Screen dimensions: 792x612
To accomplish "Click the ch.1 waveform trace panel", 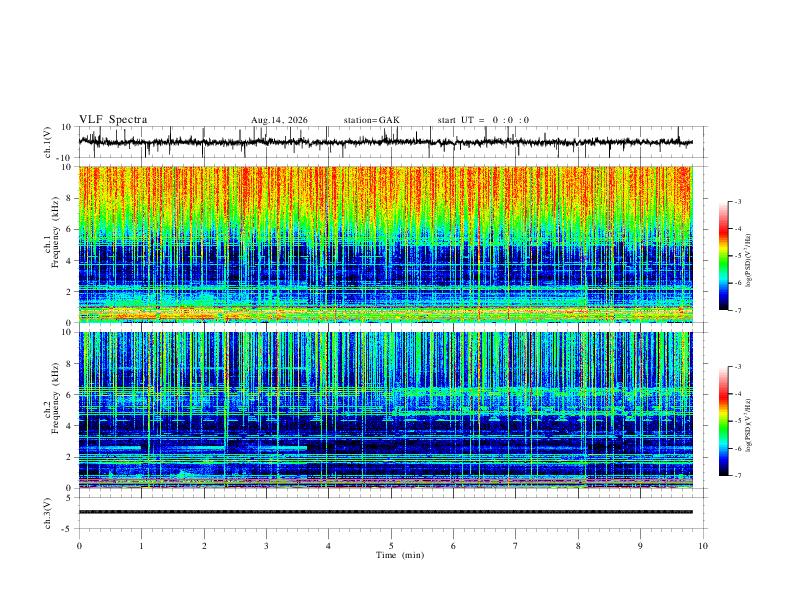I will pos(386,142).
